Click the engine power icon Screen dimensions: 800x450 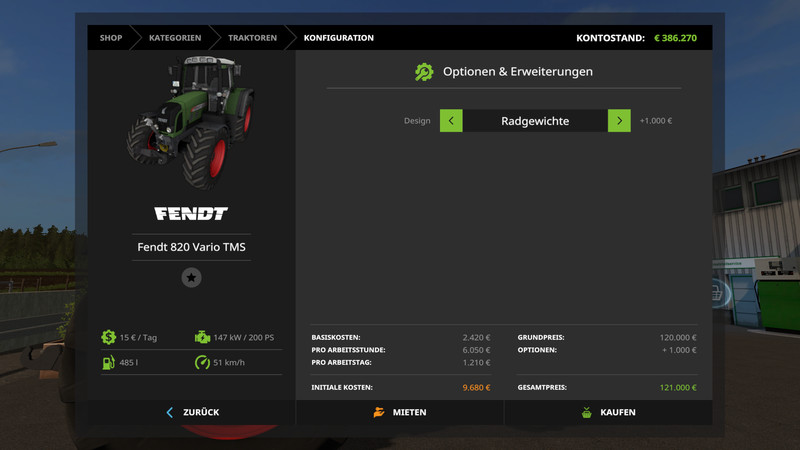click(202, 337)
